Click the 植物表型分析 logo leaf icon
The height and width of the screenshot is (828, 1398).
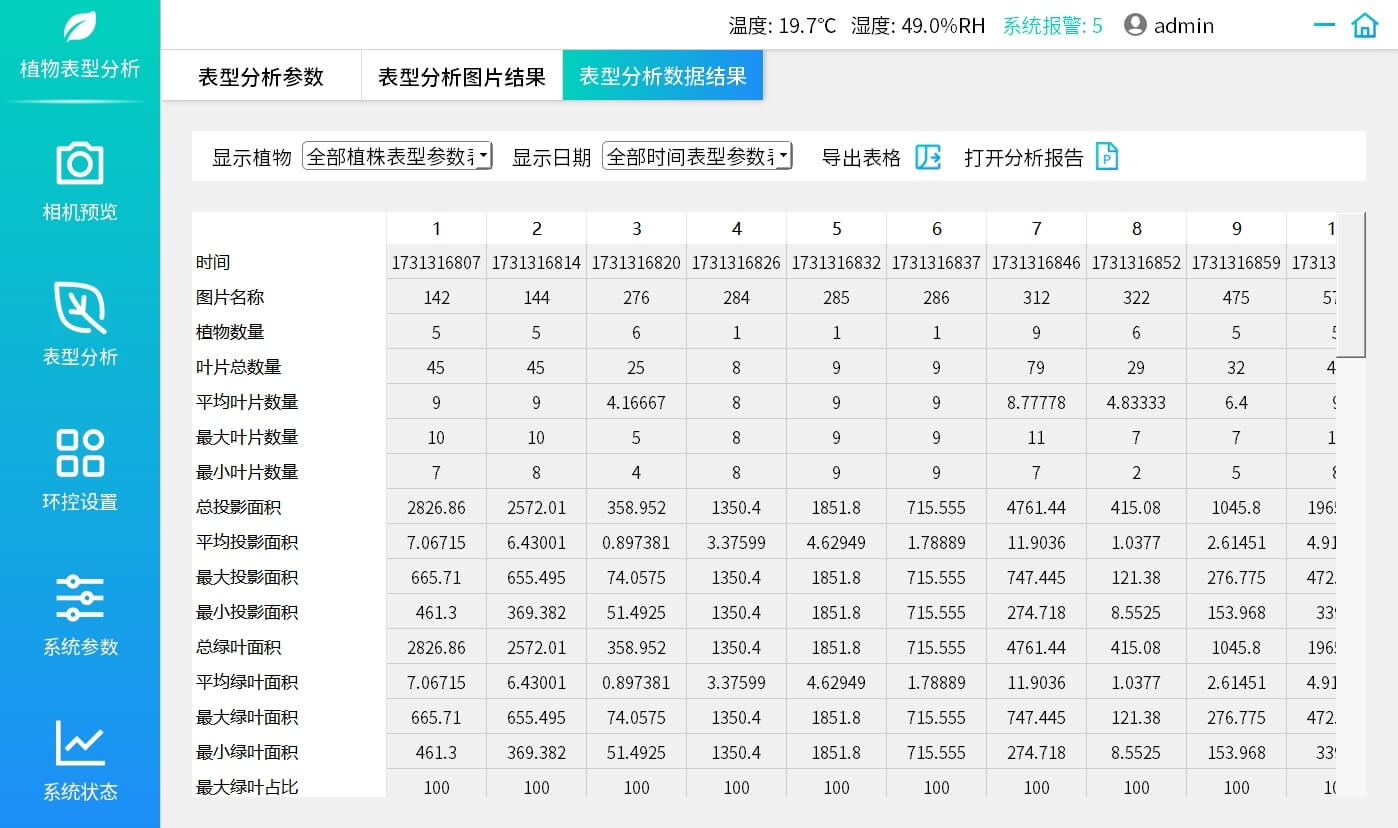[x=80, y=26]
